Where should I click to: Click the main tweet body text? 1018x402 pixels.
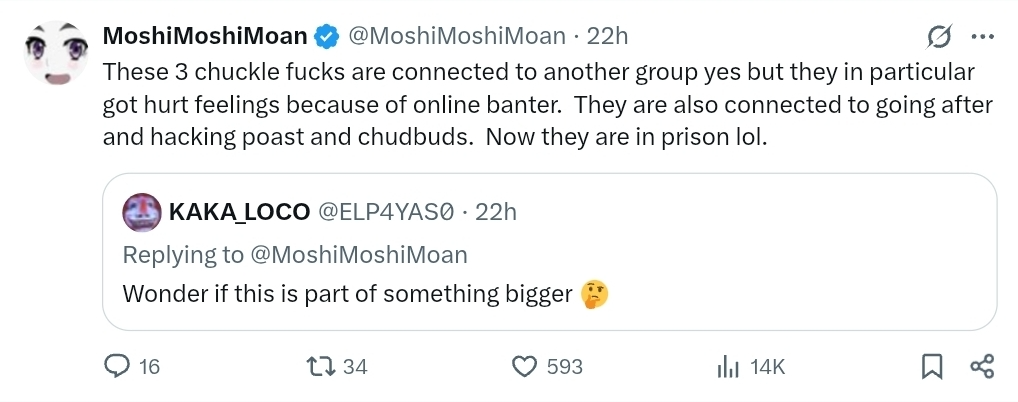[x=538, y=105]
